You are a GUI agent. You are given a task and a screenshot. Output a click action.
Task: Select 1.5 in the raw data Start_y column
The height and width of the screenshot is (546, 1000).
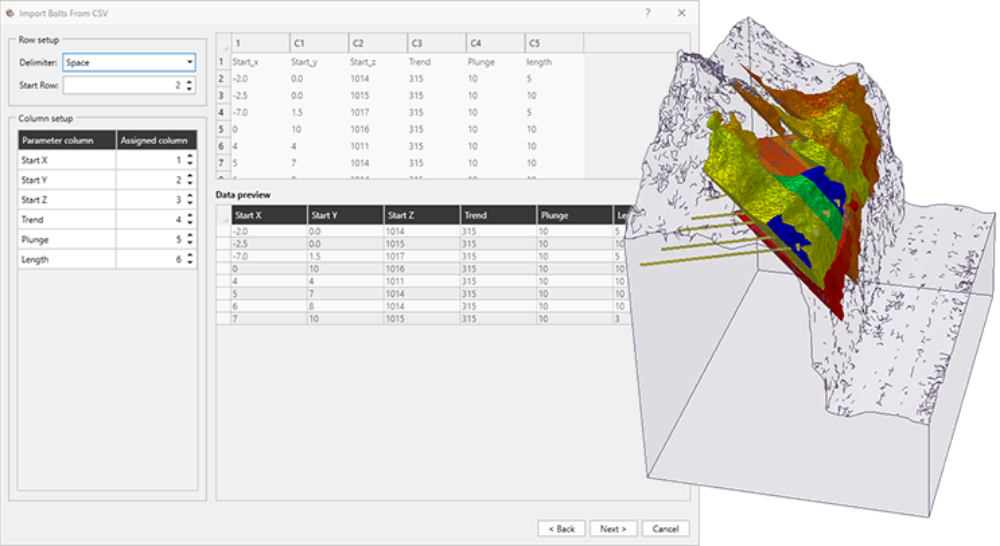pyautogui.click(x=319, y=112)
